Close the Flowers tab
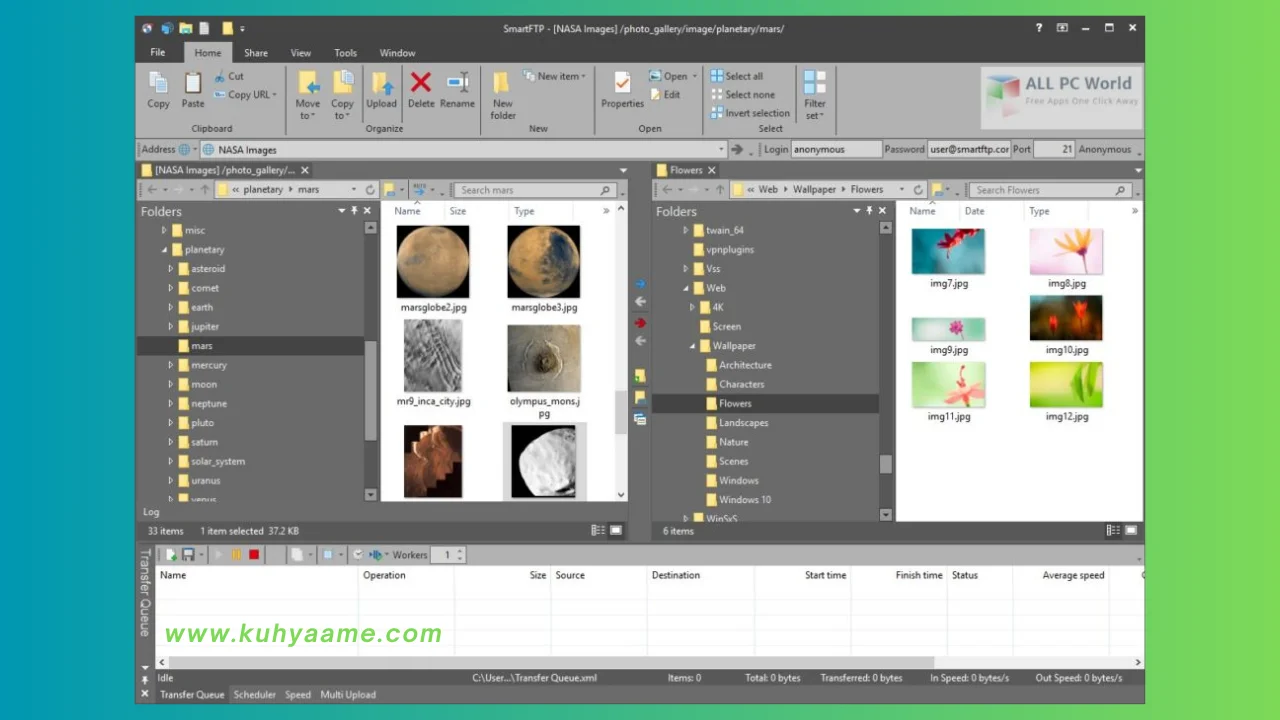 [x=712, y=171]
